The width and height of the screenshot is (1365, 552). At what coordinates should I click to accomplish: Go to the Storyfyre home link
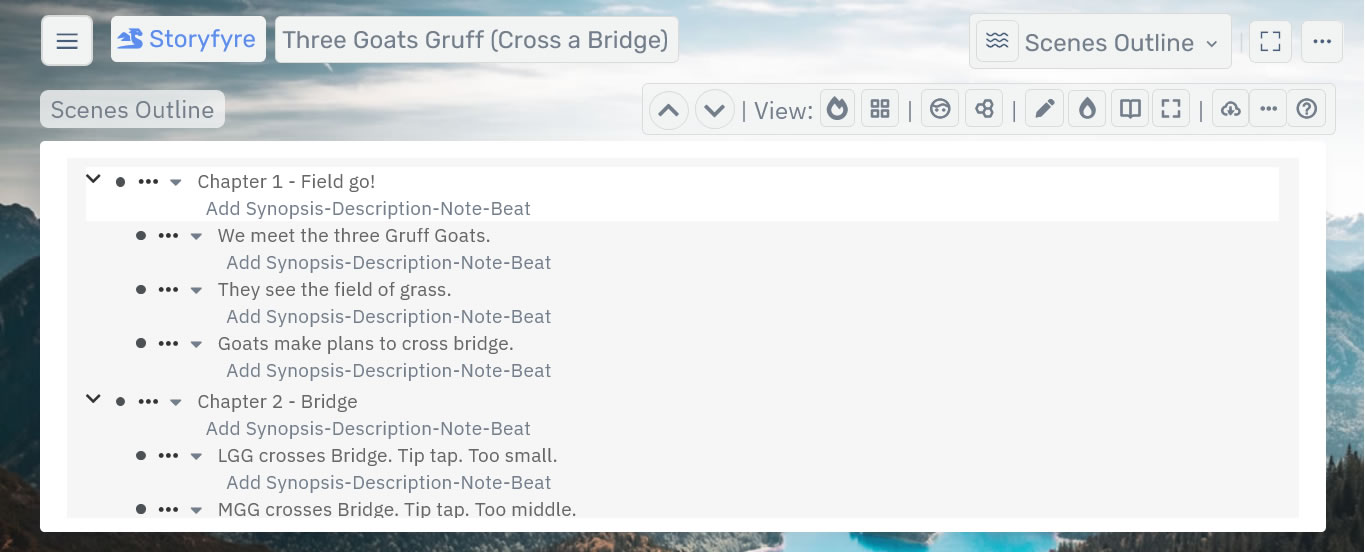[188, 40]
